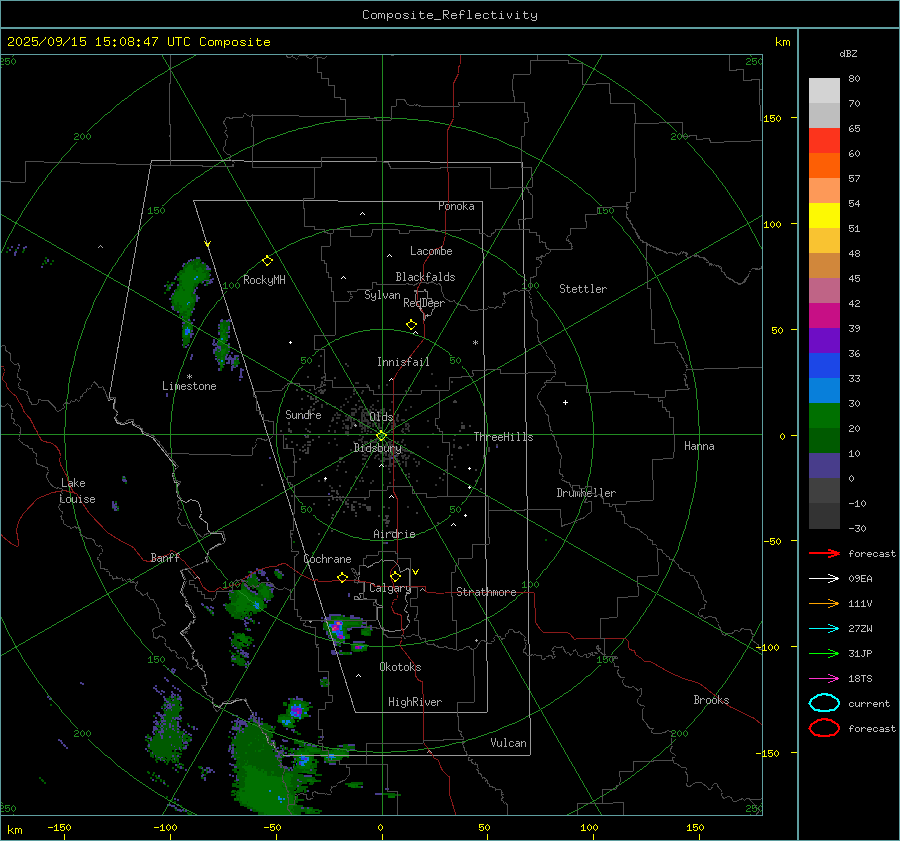Select the red swatch in dBZ scale
The width and height of the screenshot is (900, 841).
tap(824, 140)
